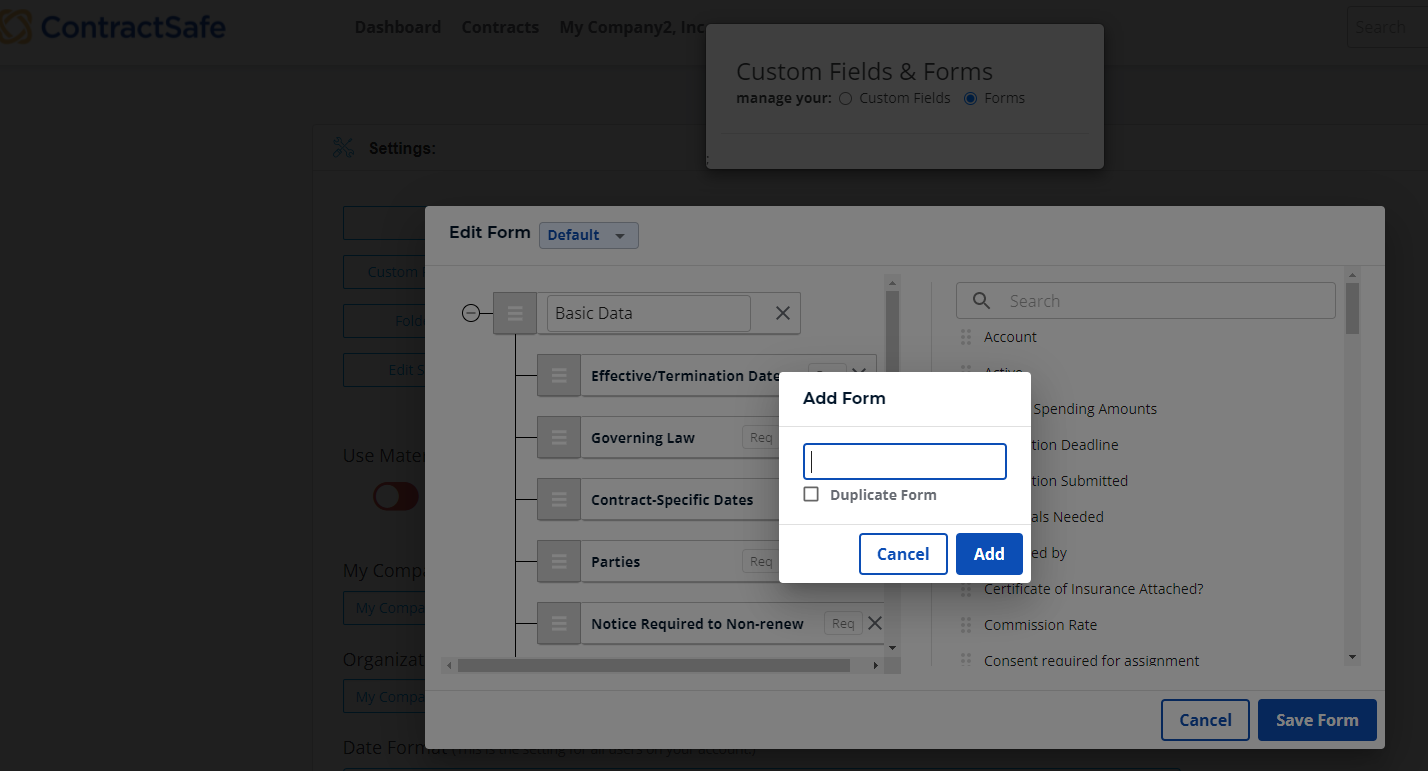Click the Governing Law field label
This screenshot has width=1428, height=771.
point(643,438)
